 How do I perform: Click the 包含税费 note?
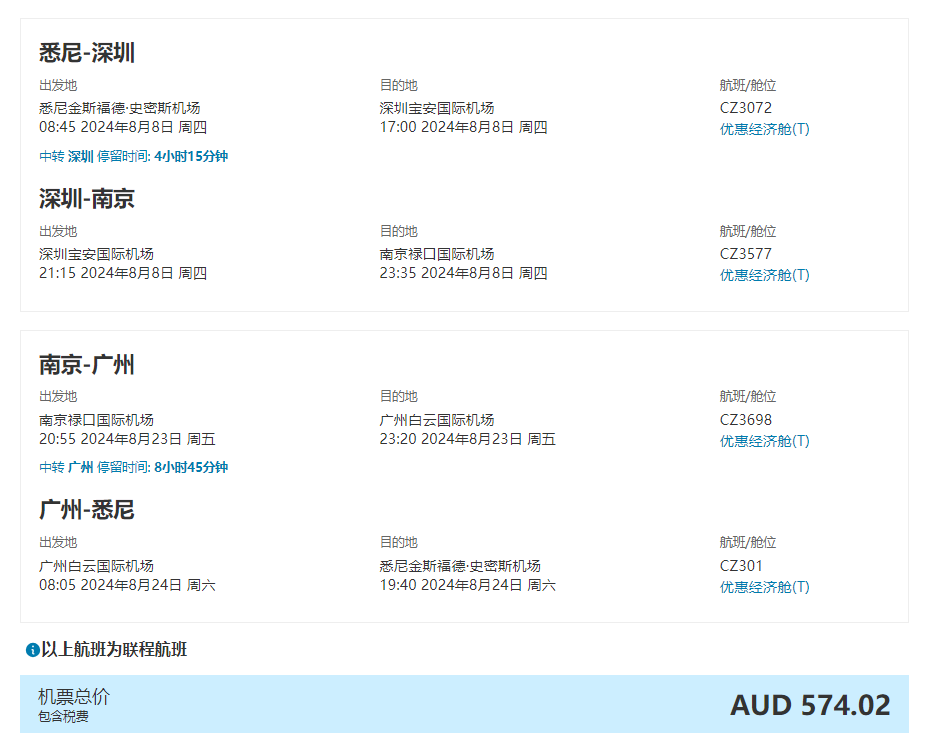click(x=63, y=717)
